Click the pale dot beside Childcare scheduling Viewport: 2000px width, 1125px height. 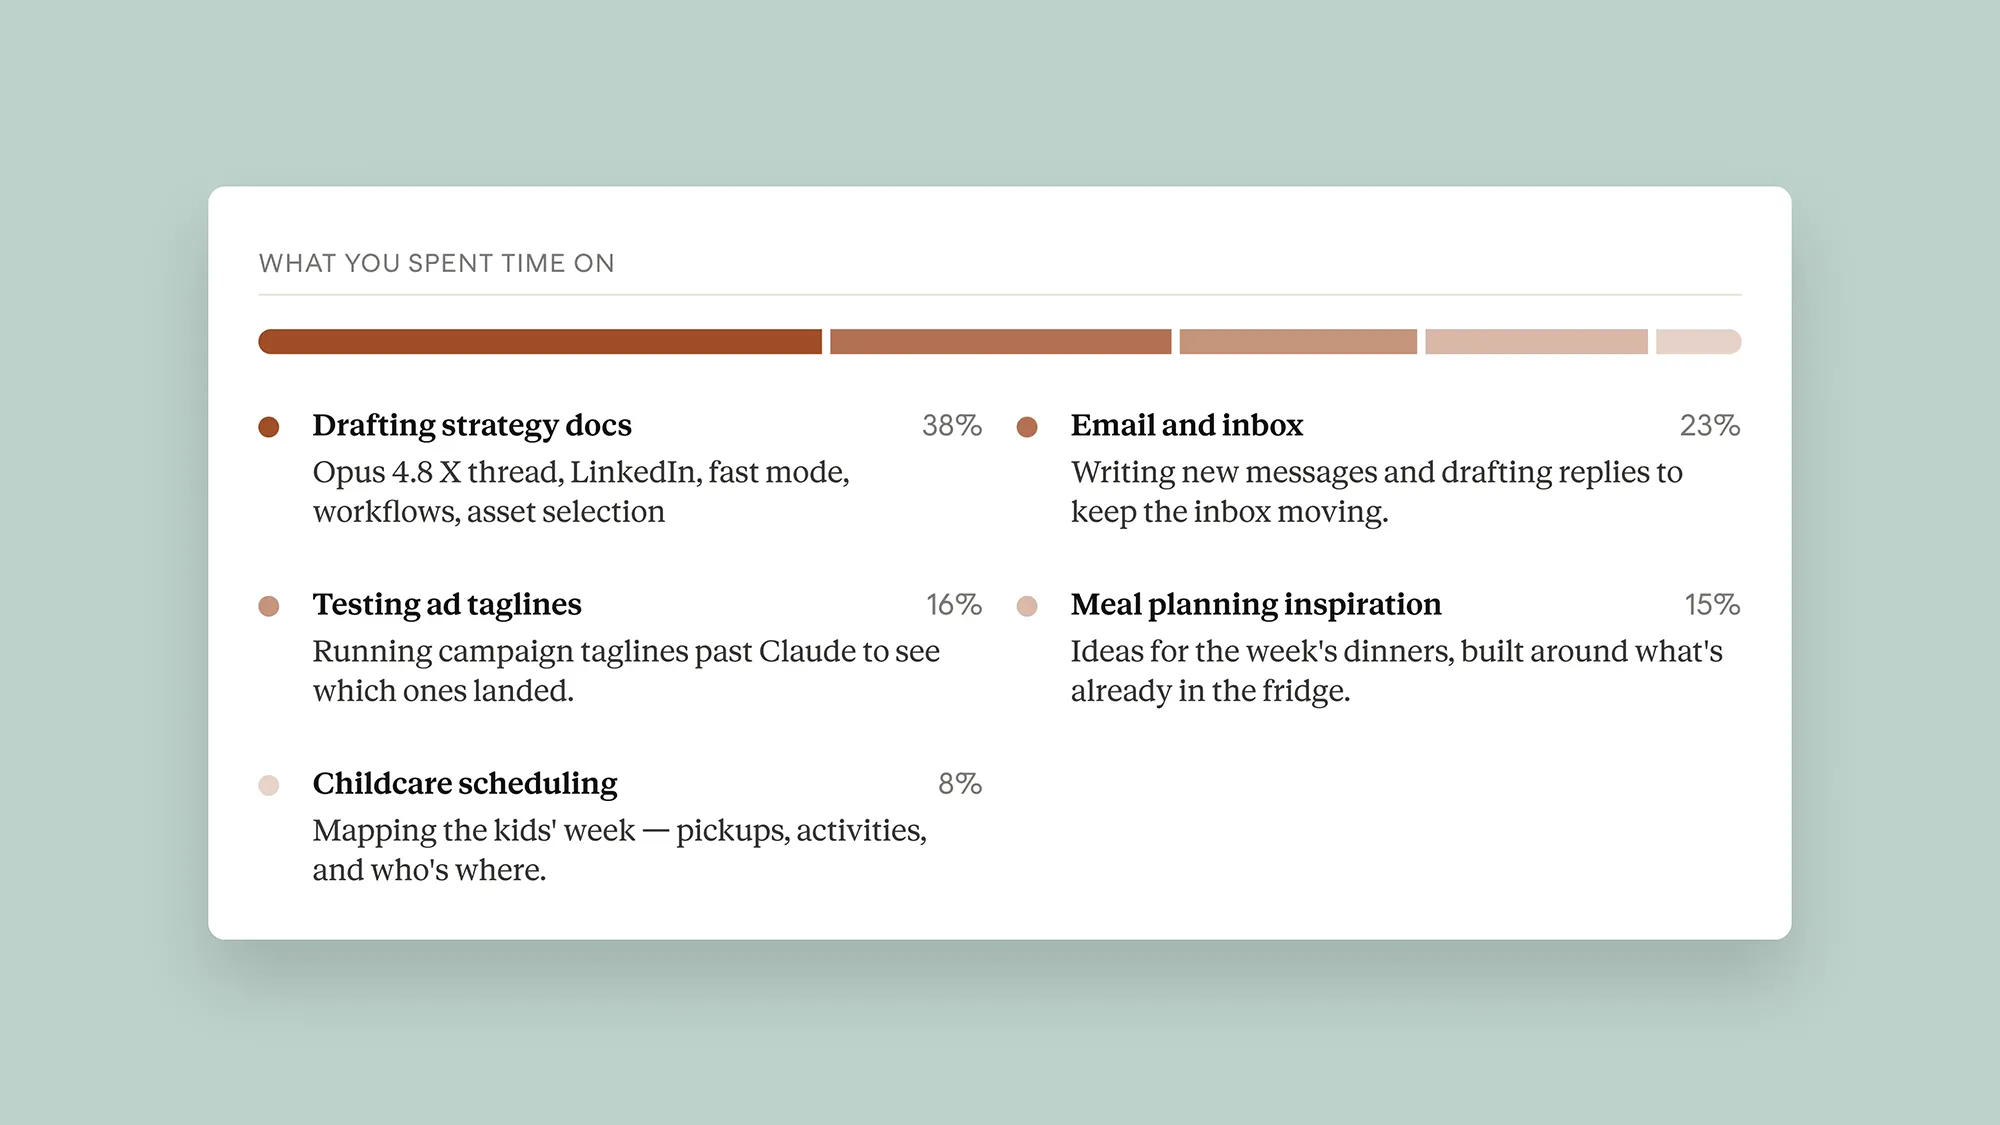268,785
